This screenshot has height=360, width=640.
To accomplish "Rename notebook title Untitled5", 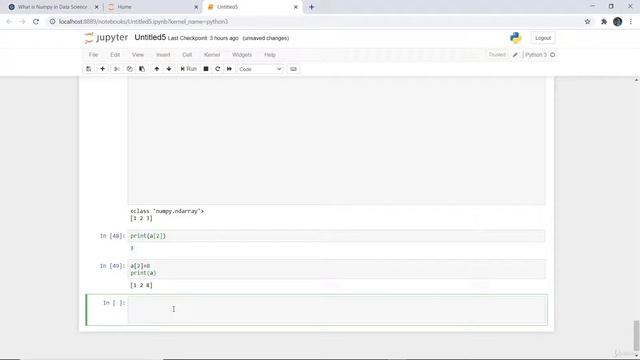I will (150, 38).
